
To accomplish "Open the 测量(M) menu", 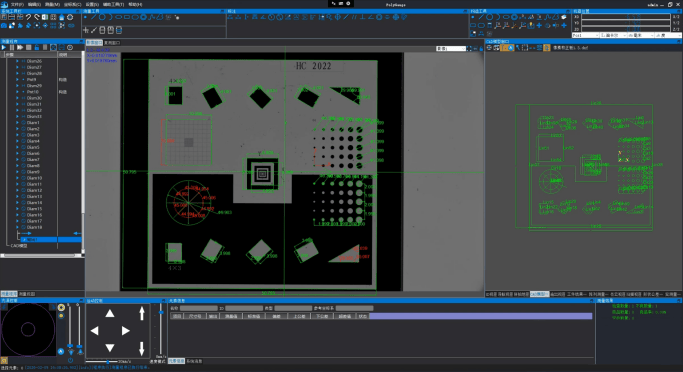I will (x=52, y=4).
